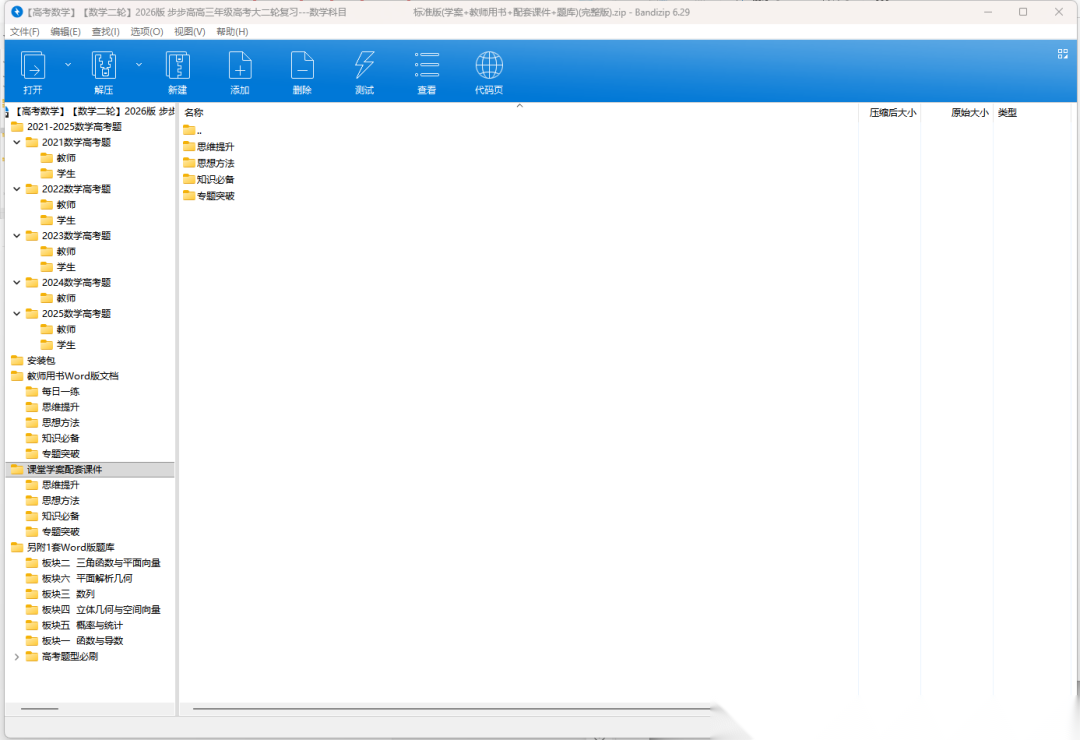The height and width of the screenshot is (740, 1080).
Task: Open the 文件(F) menu
Action: (24, 32)
